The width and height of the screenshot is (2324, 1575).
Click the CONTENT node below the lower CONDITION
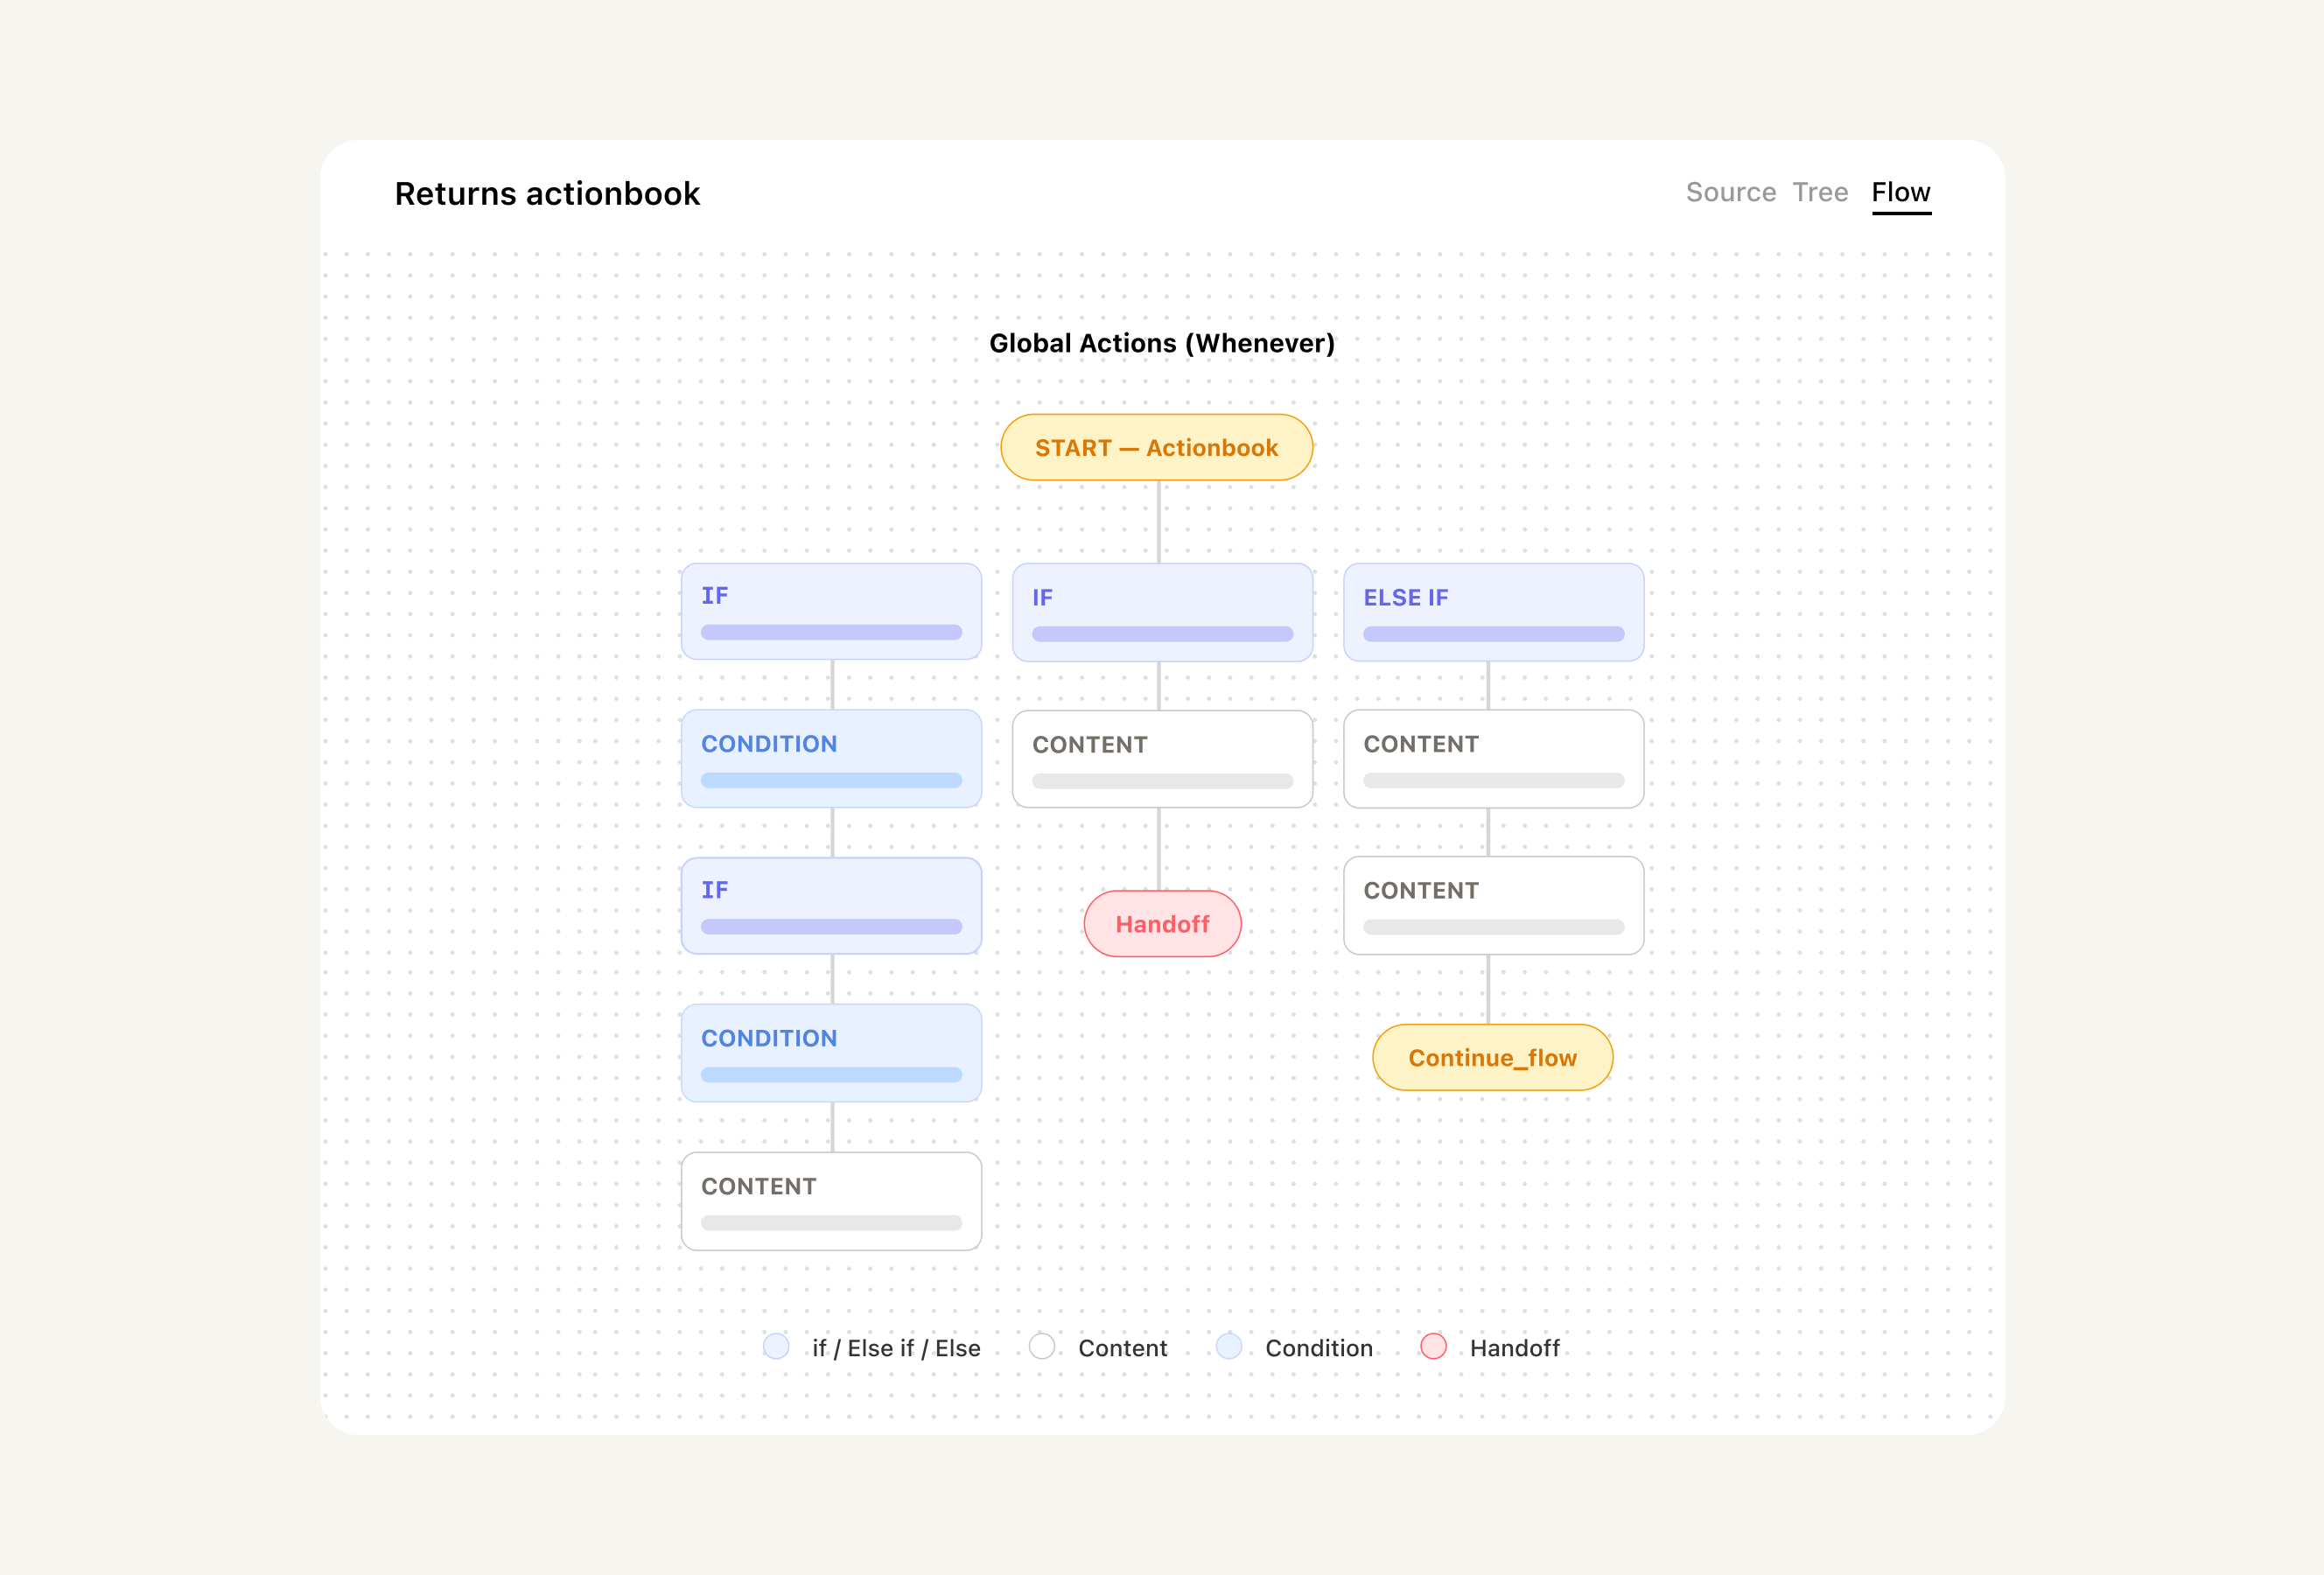(x=832, y=1201)
